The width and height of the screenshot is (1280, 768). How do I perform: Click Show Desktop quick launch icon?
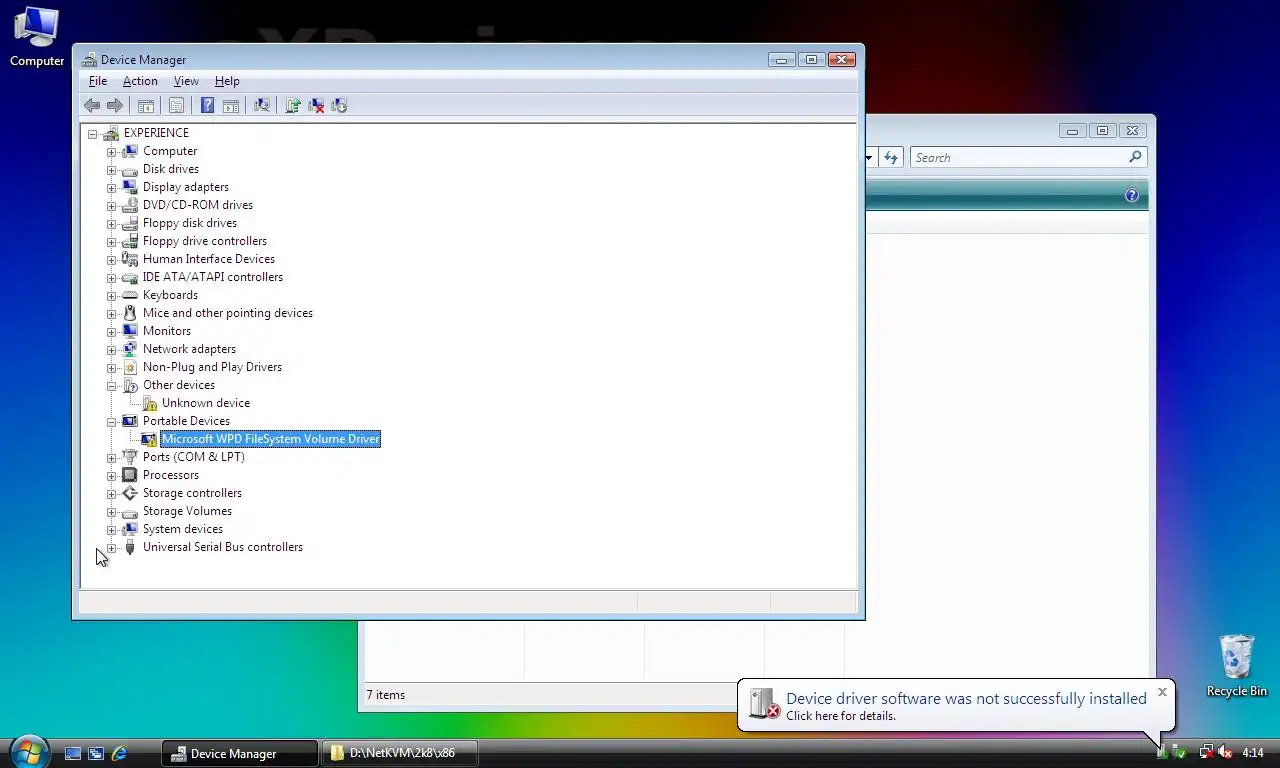(73, 753)
